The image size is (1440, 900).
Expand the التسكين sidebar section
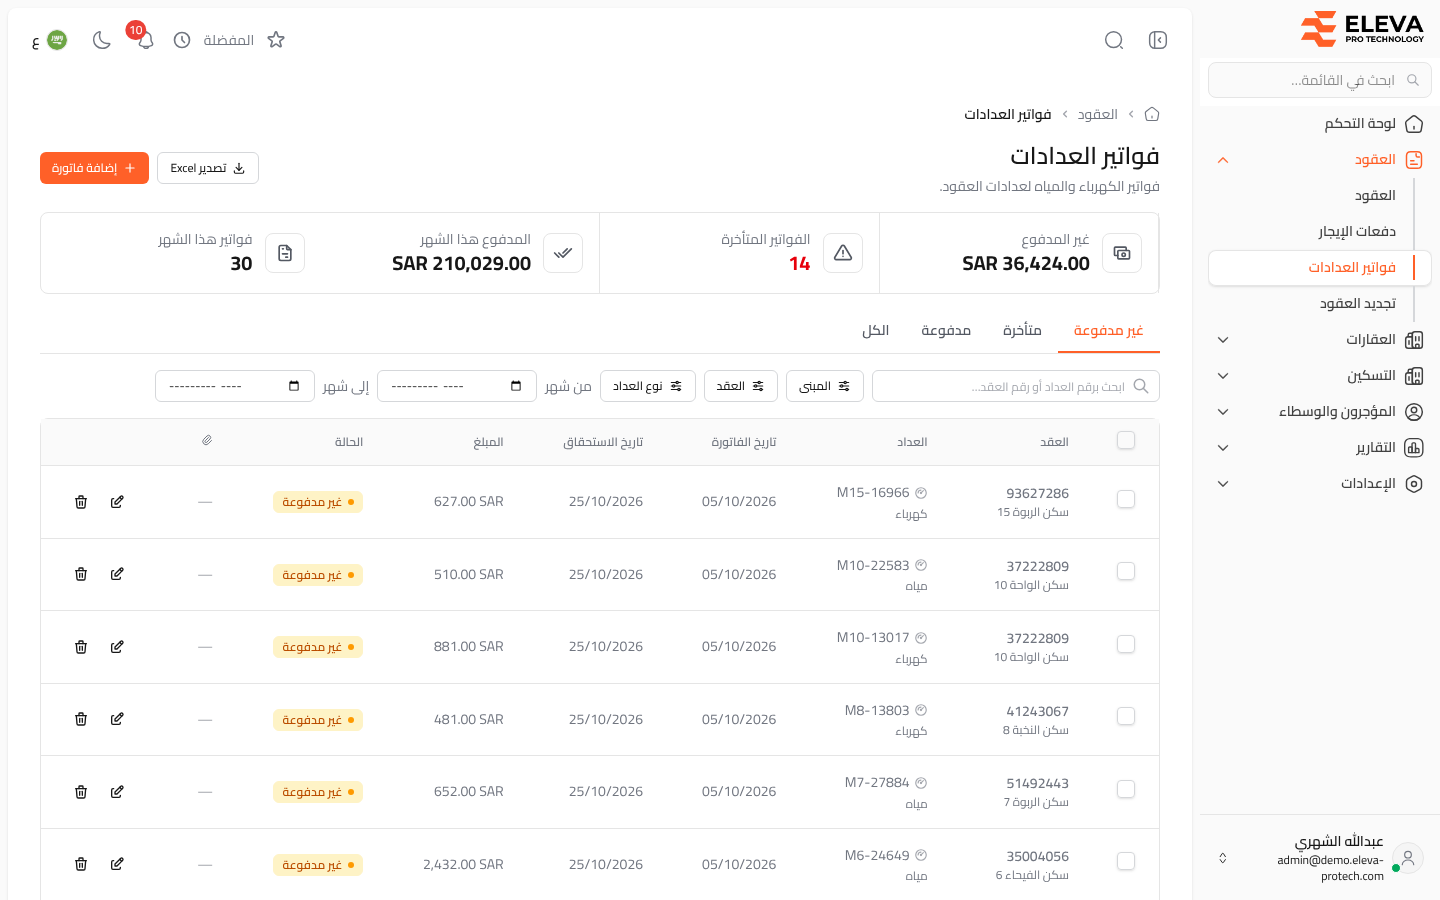pos(1320,376)
